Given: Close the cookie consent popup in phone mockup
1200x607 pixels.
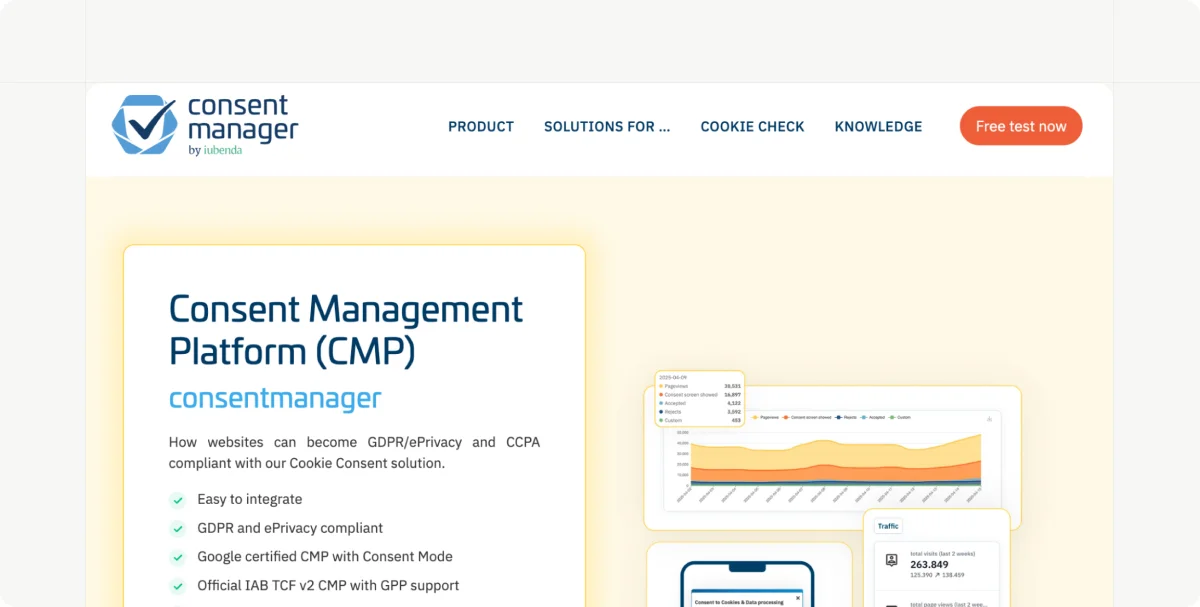Looking at the screenshot, I should pyautogui.click(x=798, y=598).
